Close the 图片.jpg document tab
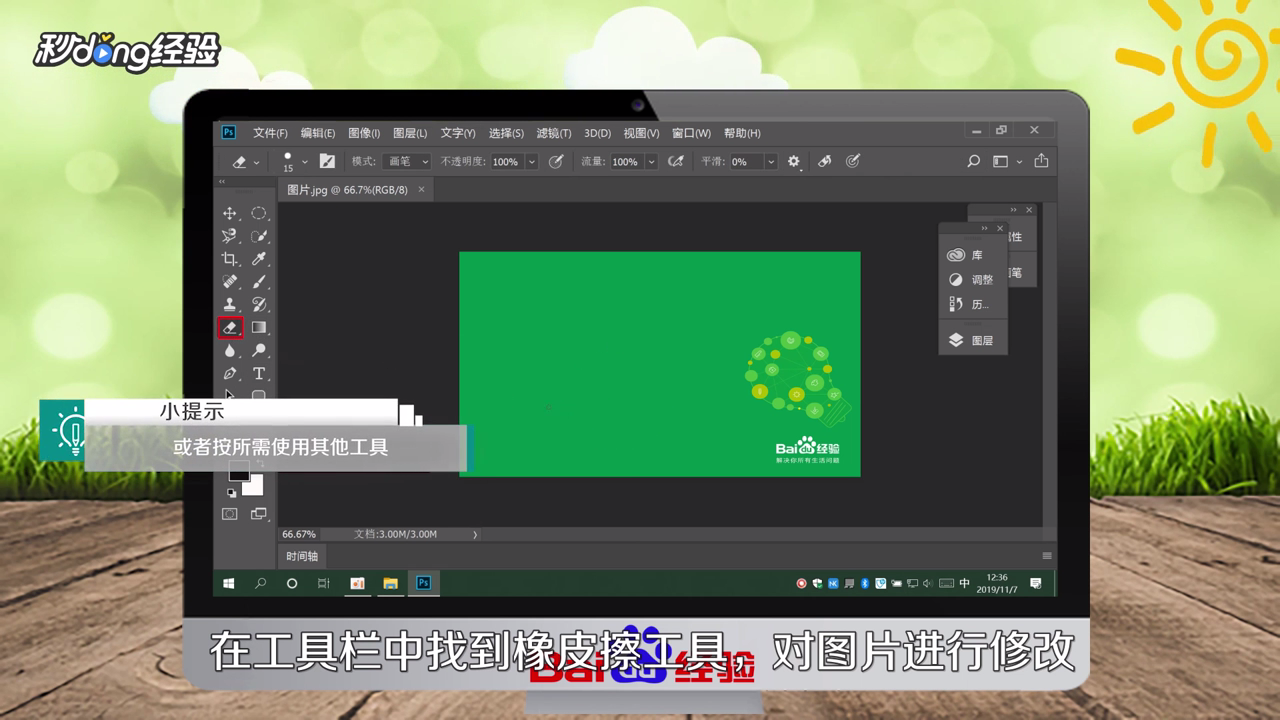Screen dimensions: 1280x720 click(421, 189)
